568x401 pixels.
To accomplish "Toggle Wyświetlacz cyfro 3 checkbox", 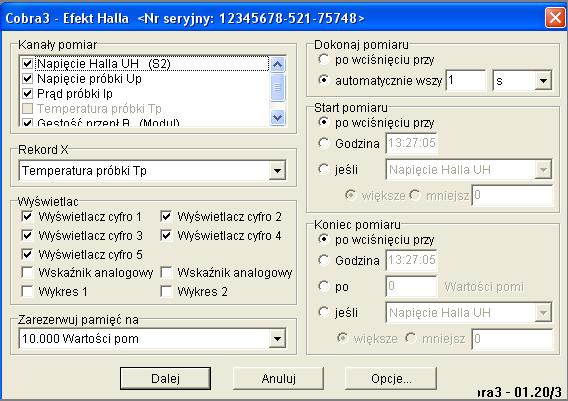I will (x=28, y=235).
